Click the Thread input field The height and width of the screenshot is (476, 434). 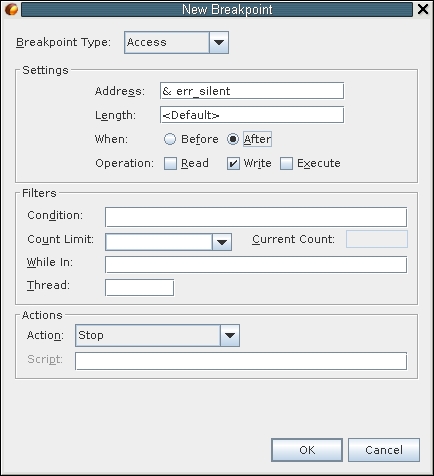click(139, 287)
